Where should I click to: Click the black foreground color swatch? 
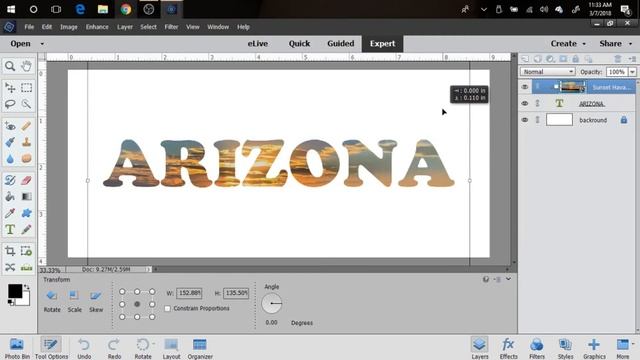click(x=15, y=291)
